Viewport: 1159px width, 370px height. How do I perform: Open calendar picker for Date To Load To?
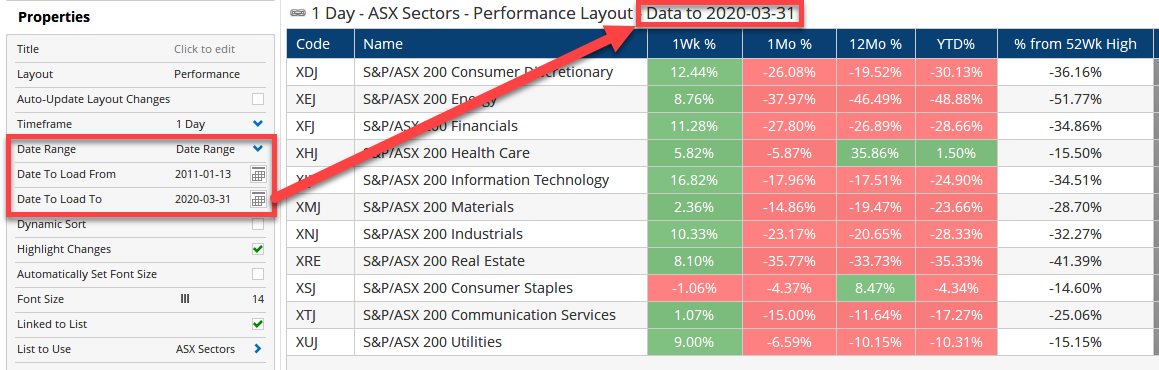257,199
